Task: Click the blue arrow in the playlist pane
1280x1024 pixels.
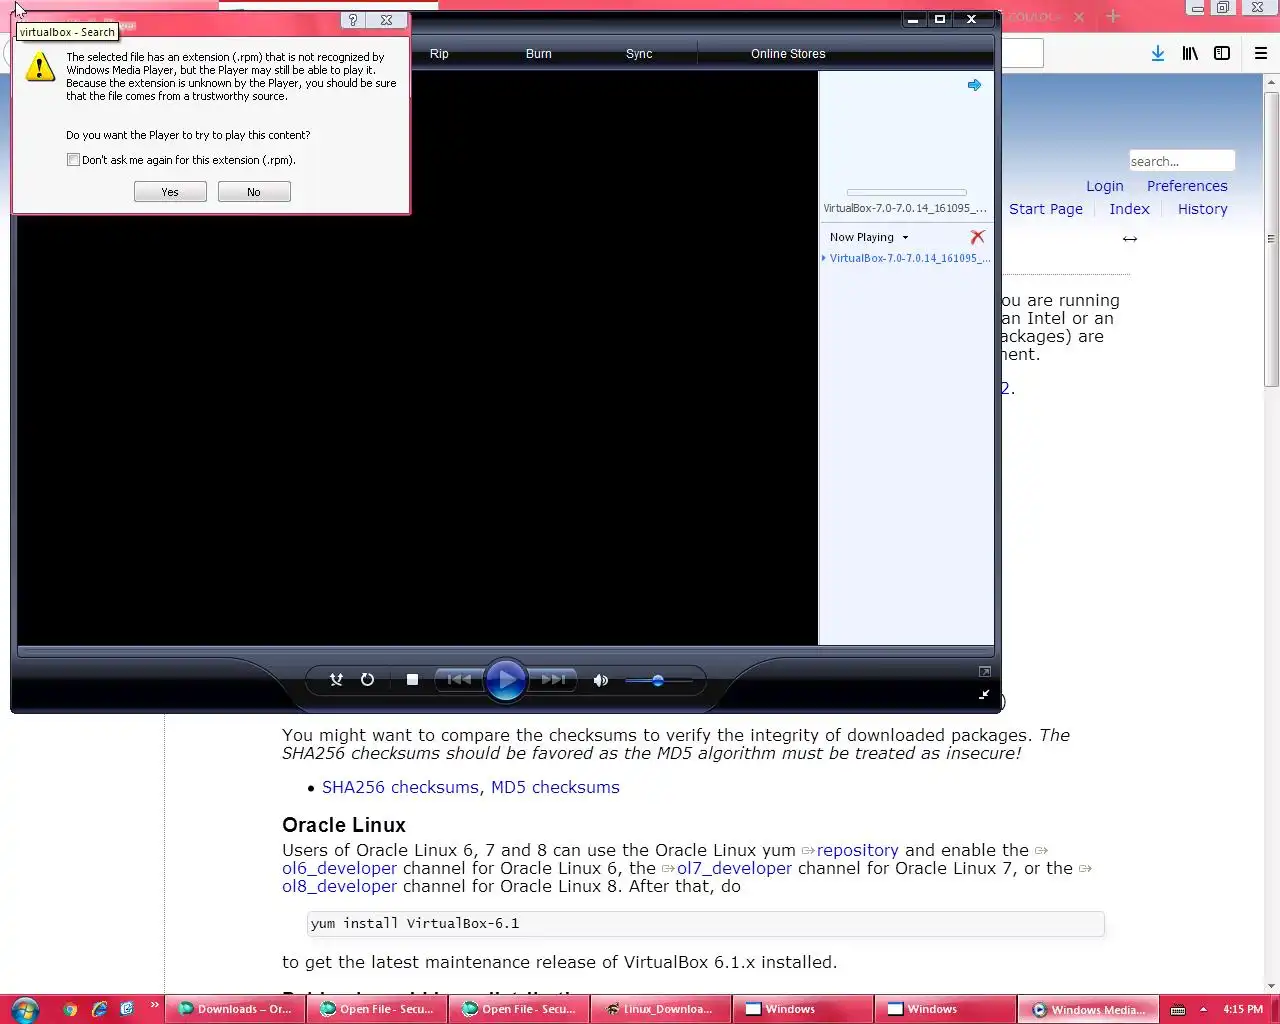Action: 974,85
